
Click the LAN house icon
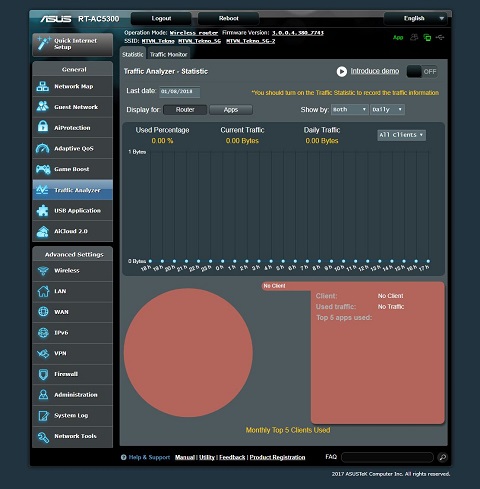pos(43,291)
